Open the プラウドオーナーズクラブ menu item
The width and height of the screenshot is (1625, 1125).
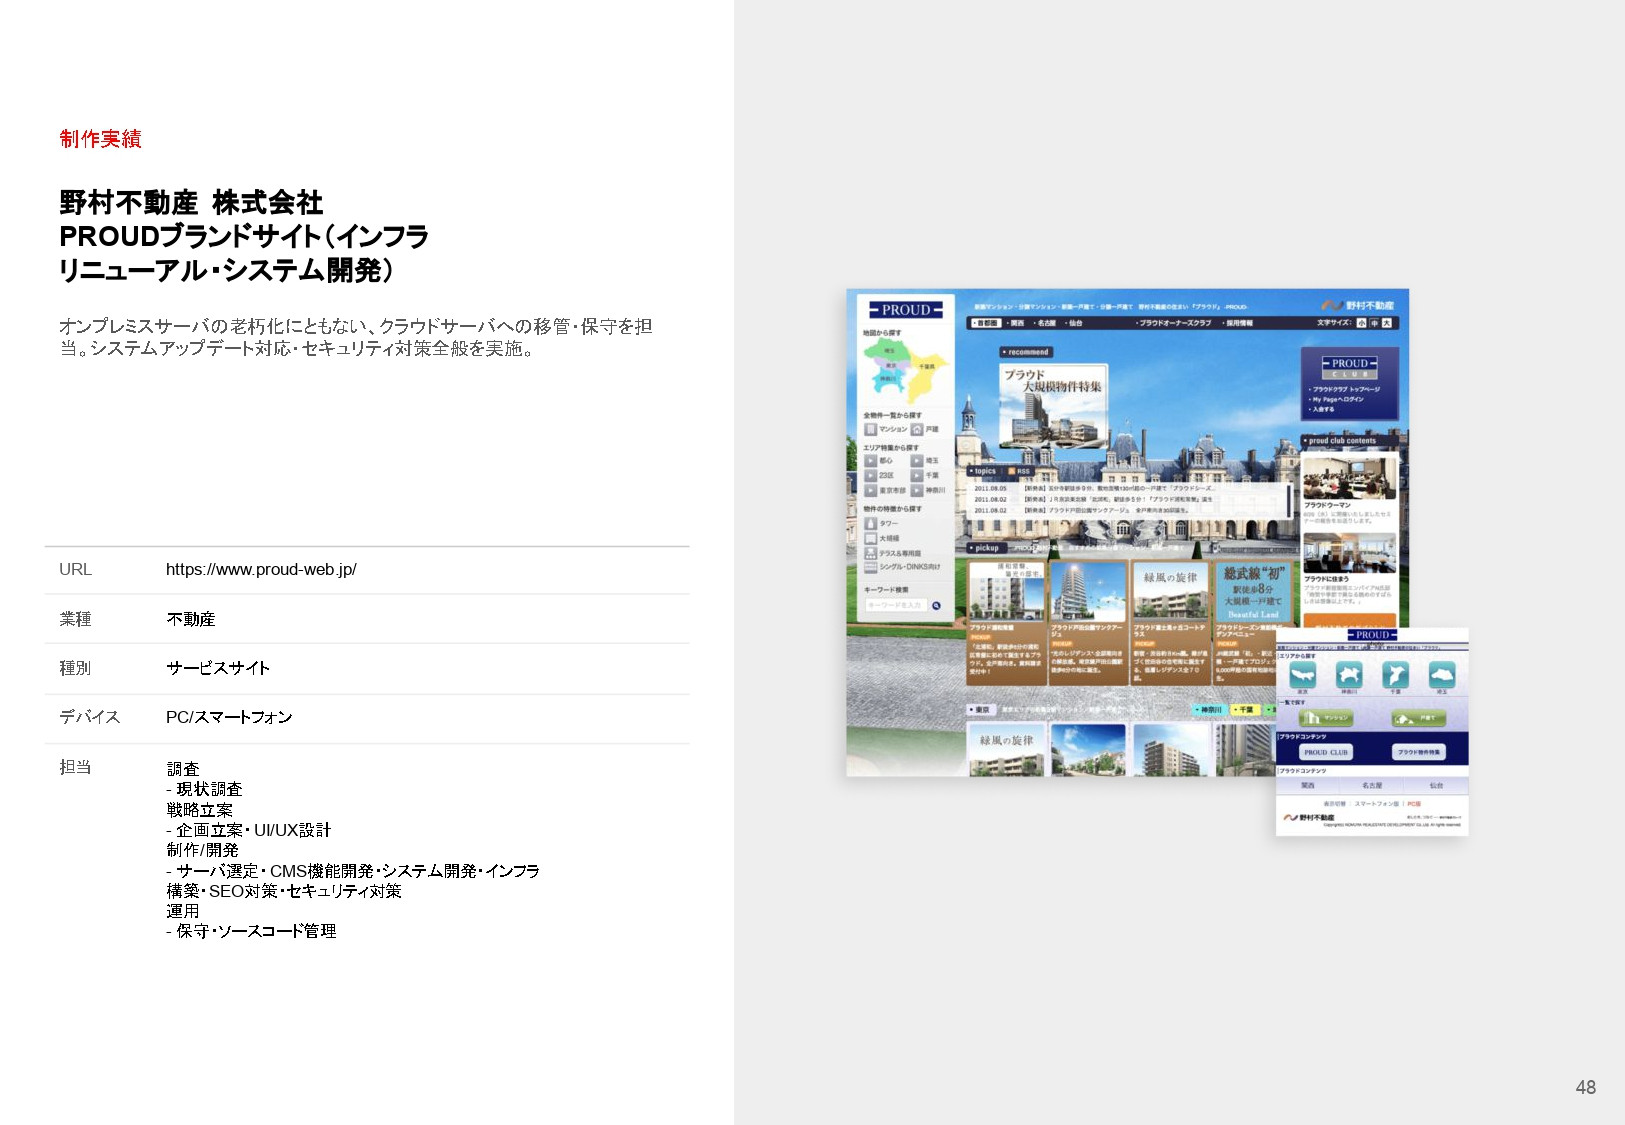tap(1175, 322)
